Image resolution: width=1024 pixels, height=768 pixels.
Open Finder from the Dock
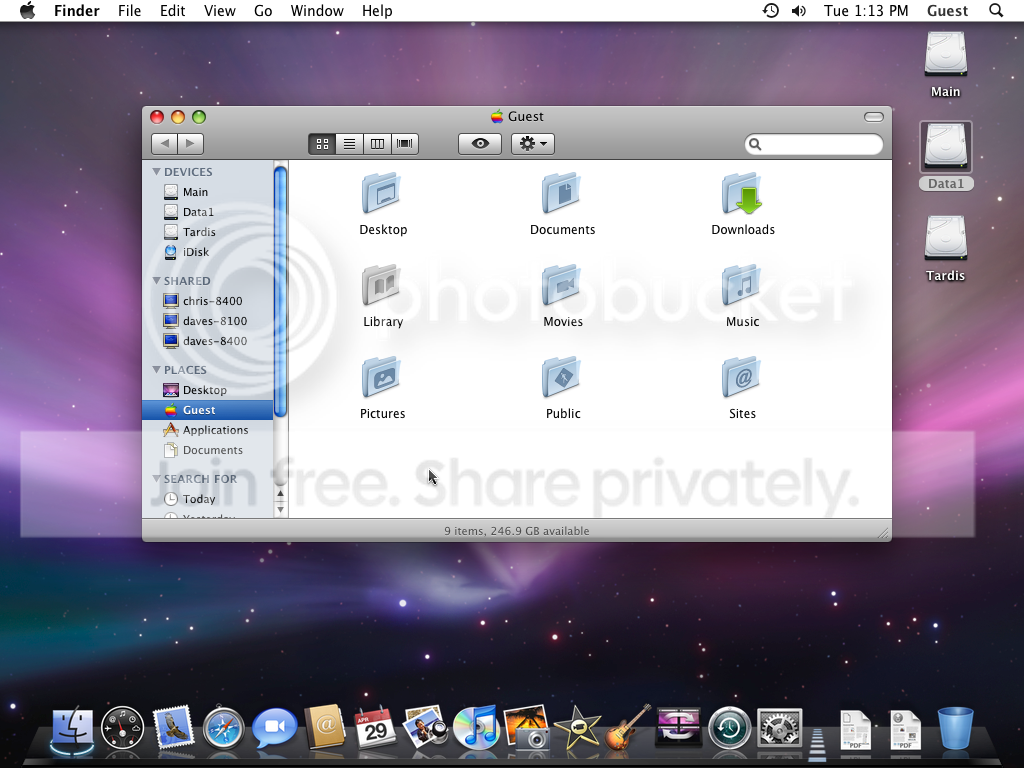72,728
